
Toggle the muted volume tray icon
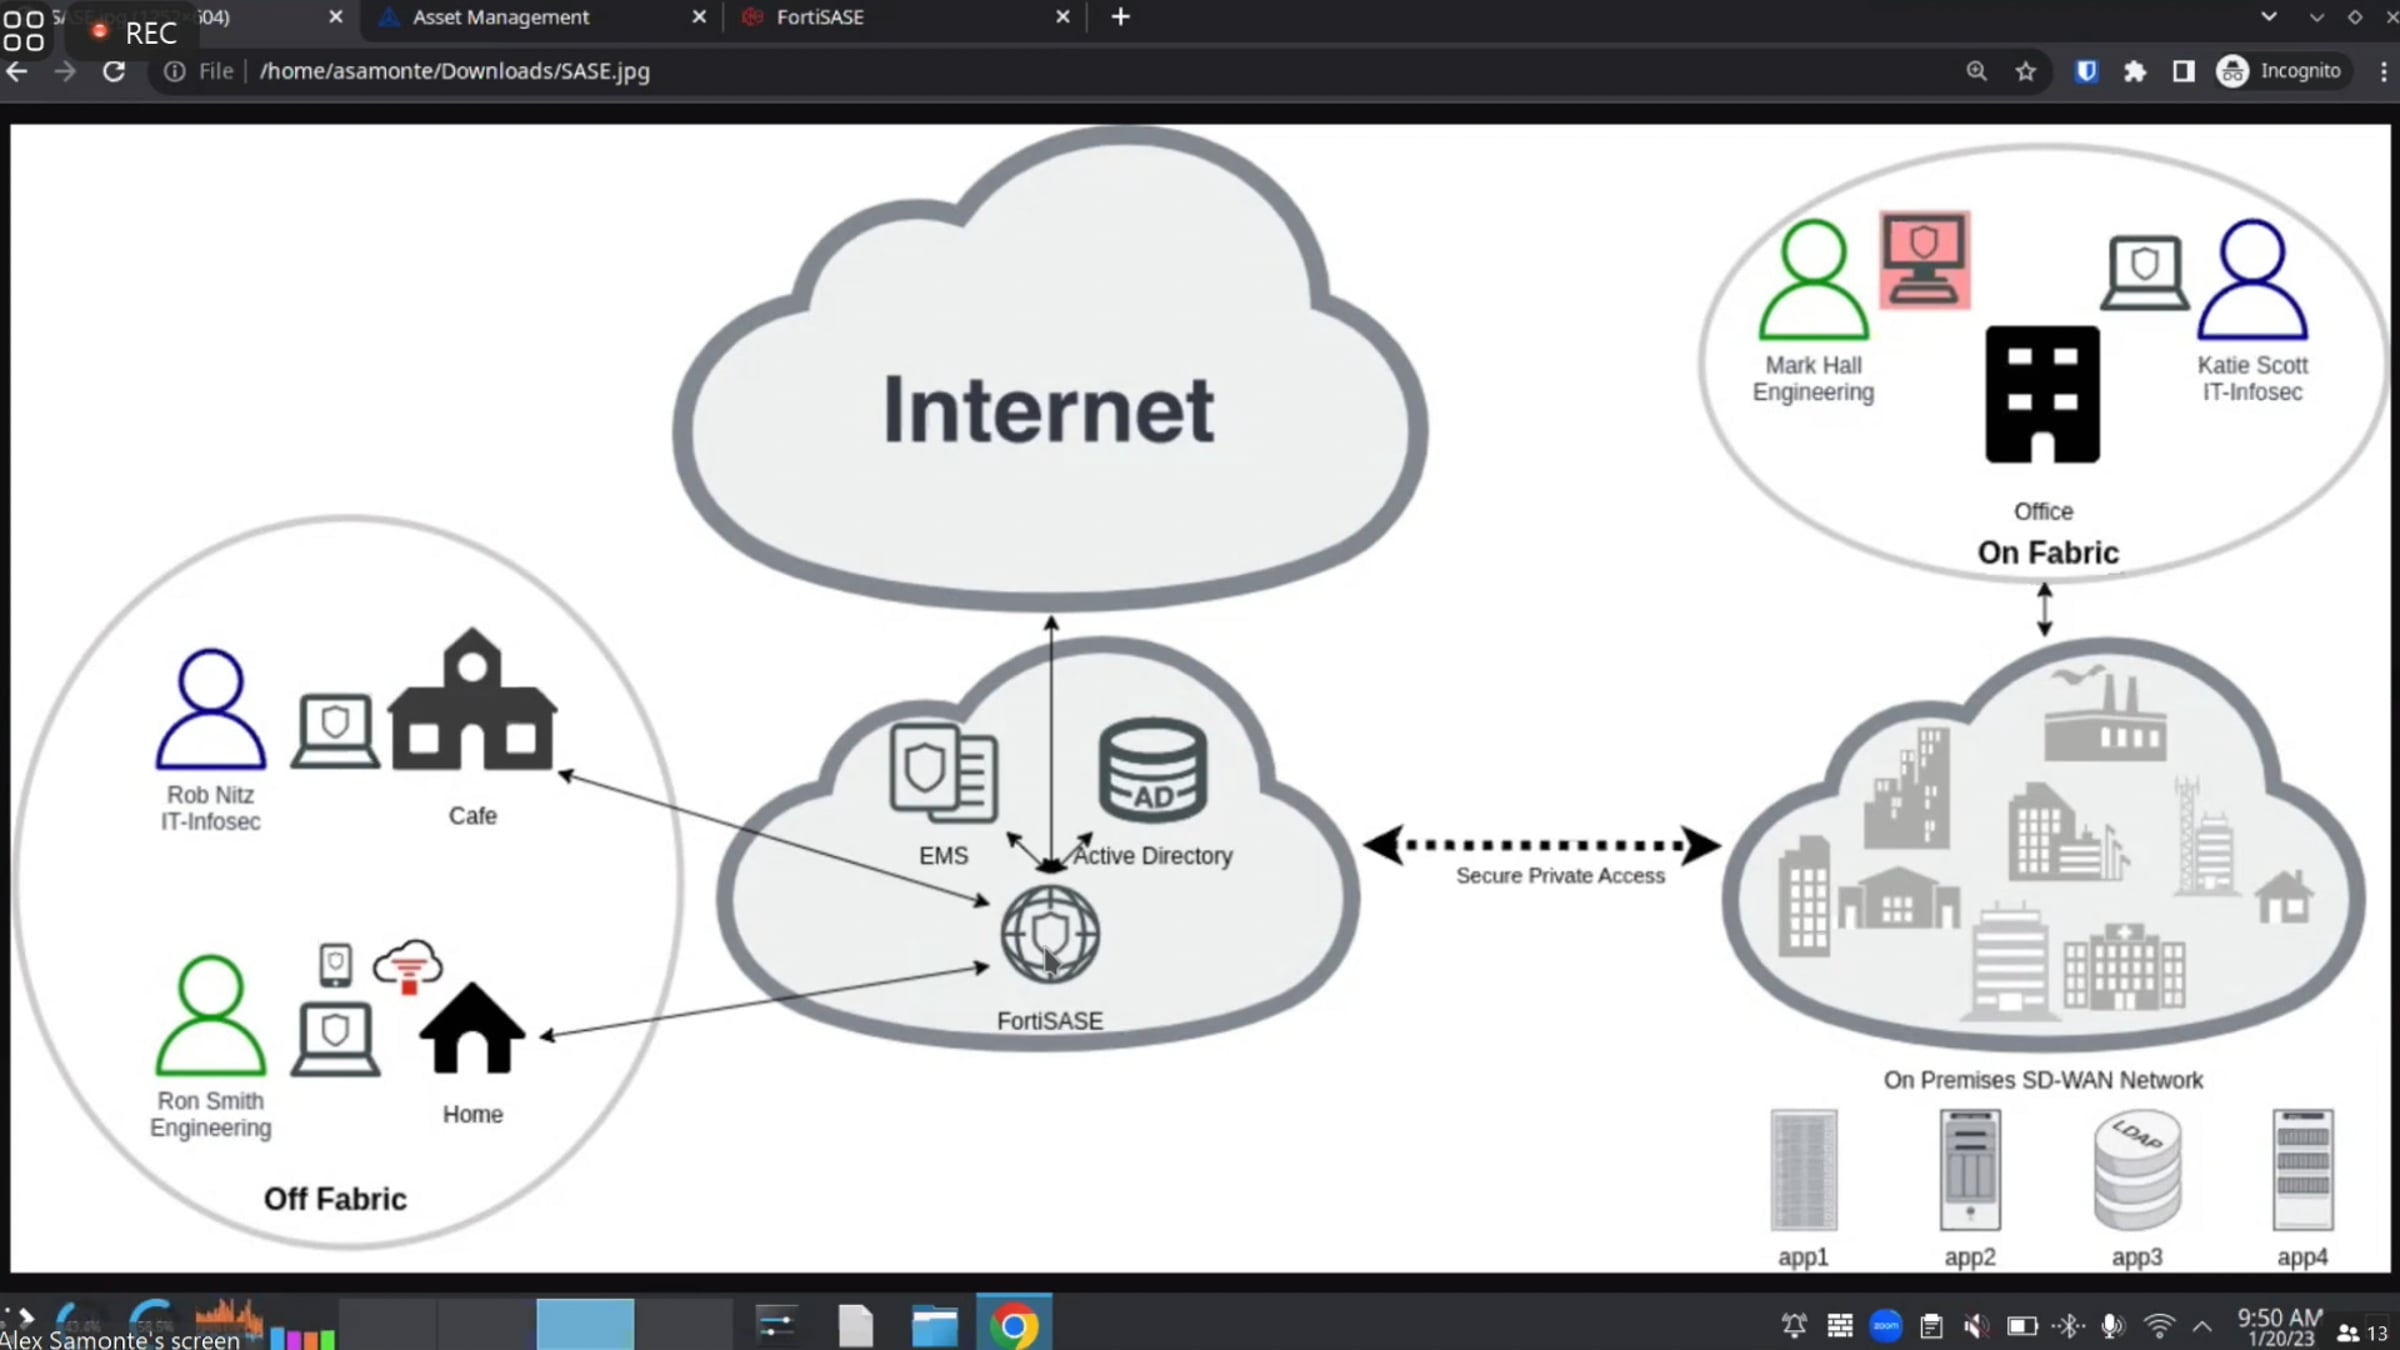[1976, 1327]
